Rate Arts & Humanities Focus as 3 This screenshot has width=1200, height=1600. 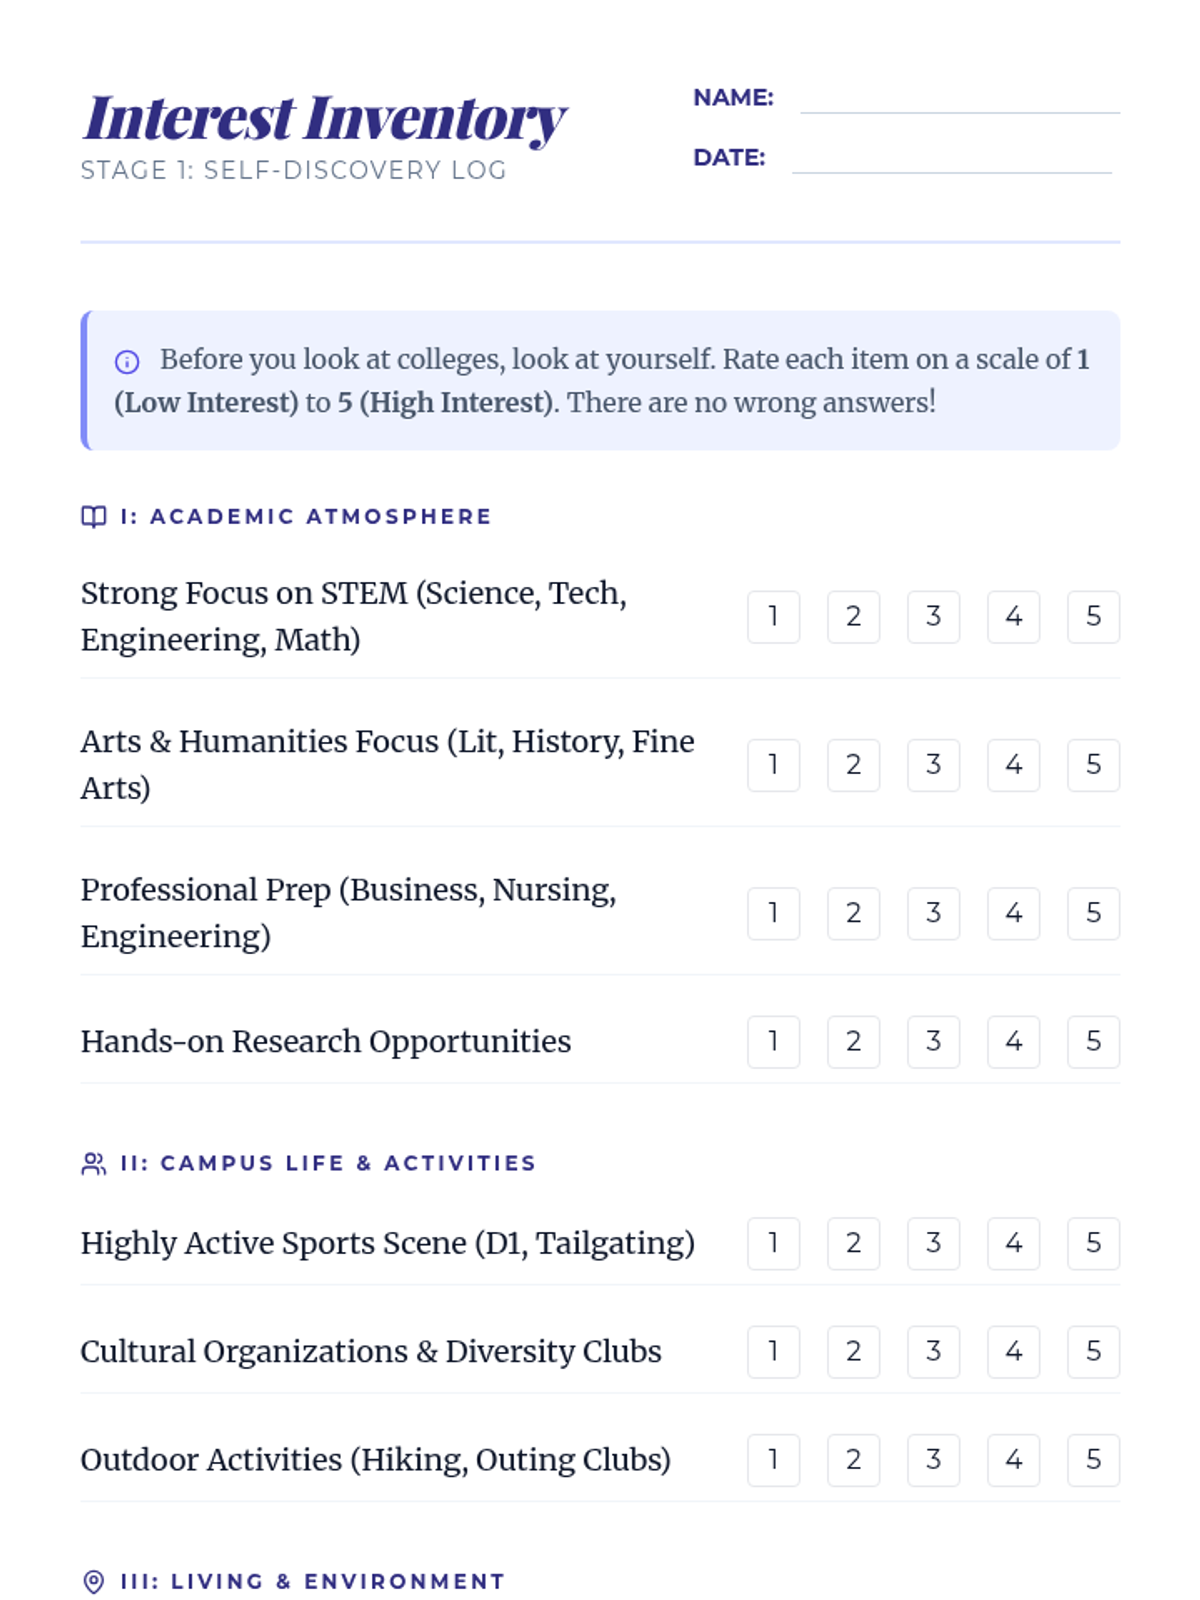933,765
